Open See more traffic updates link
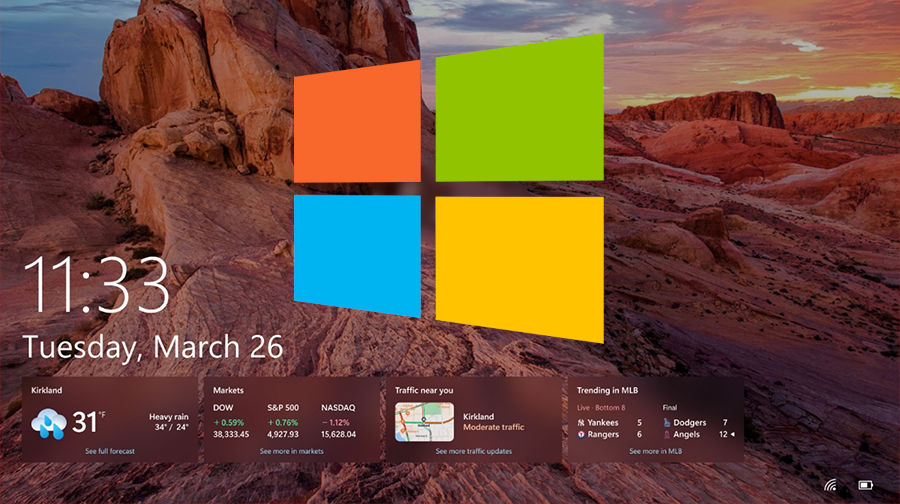This screenshot has height=504, width=900. click(474, 451)
